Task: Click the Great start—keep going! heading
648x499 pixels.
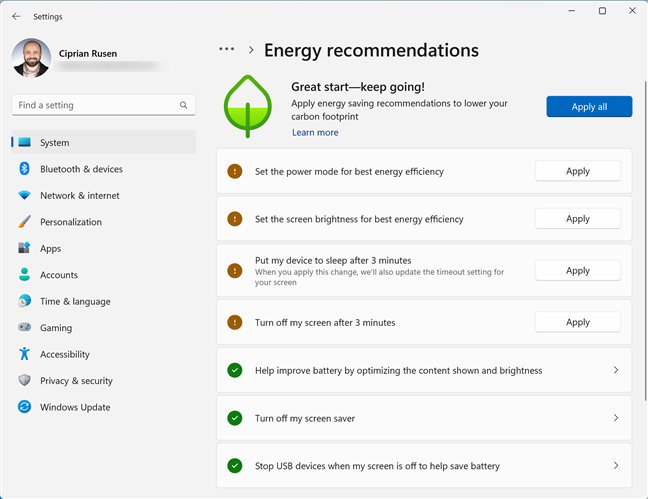Action: tap(358, 87)
